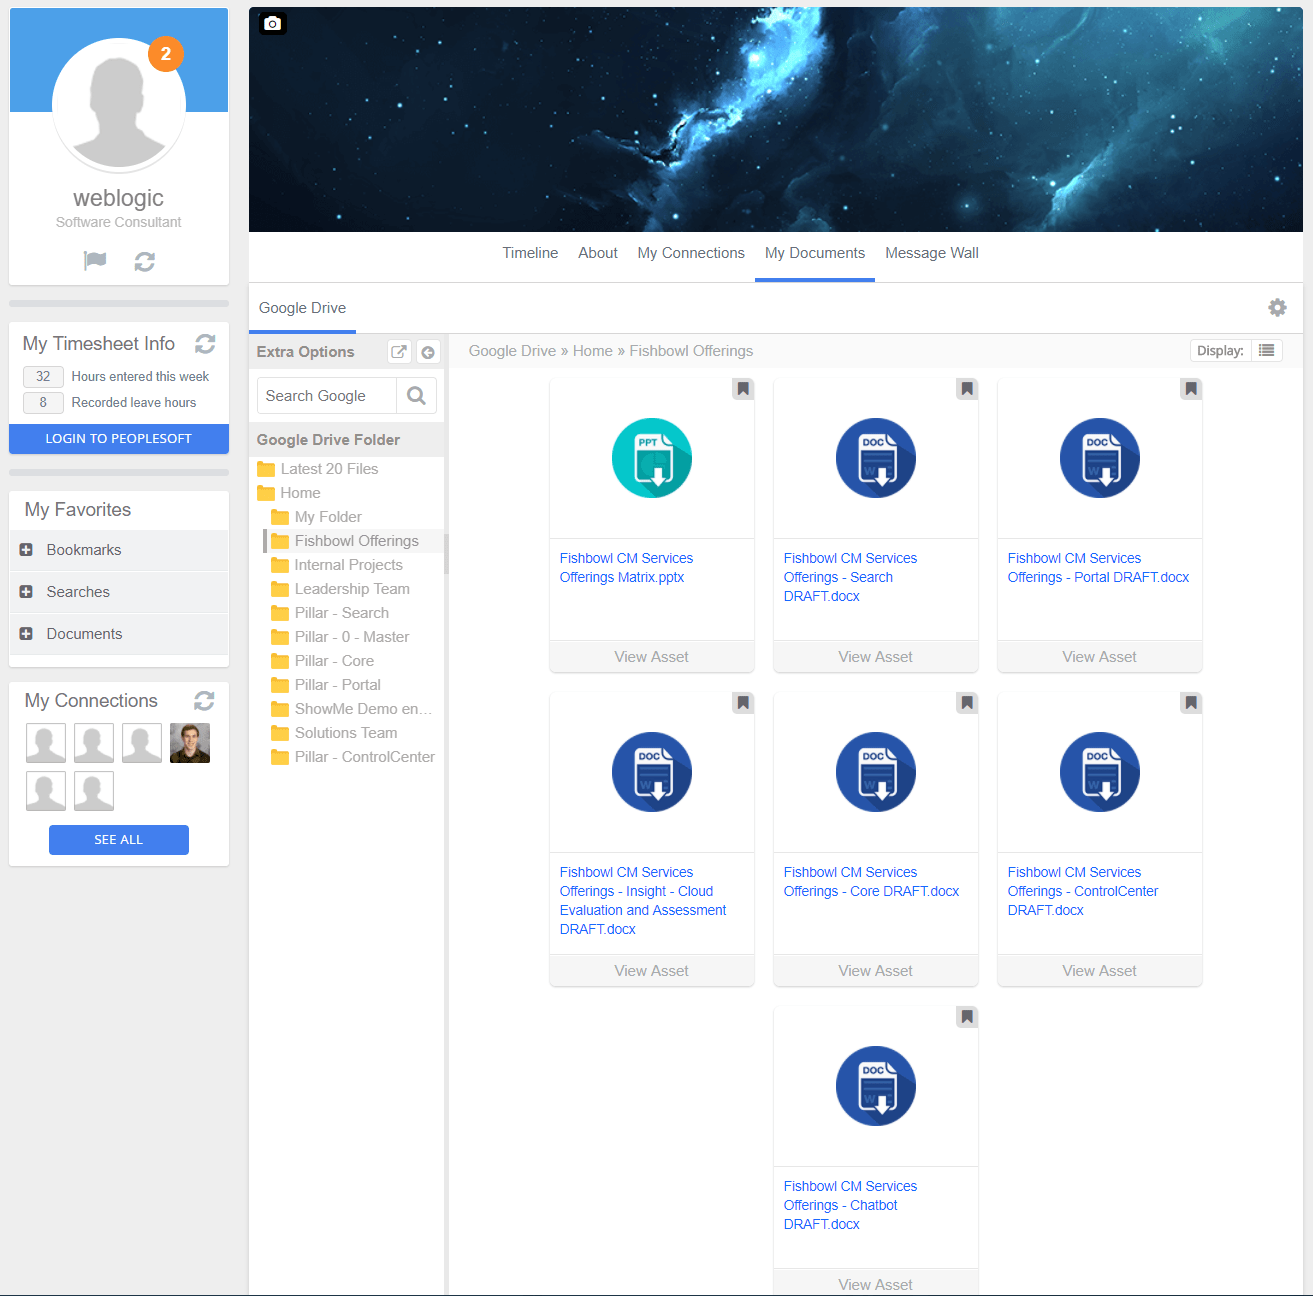Open the About tab
The width and height of the screenshot is (1313, 1296).
598,253
